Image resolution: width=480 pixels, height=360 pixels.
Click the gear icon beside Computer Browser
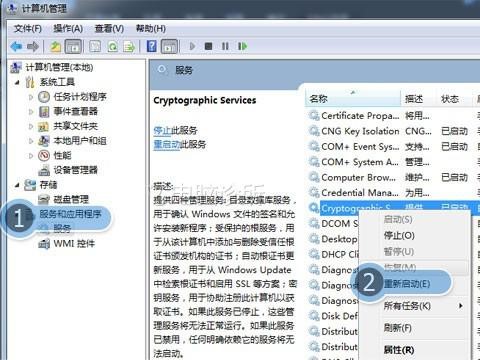pos(314,177)
